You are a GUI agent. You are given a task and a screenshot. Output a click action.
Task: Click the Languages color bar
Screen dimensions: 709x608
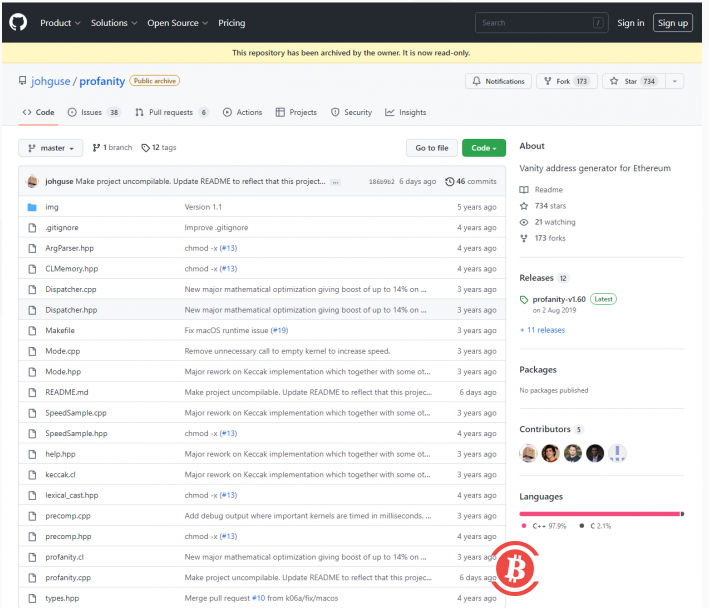601,513
